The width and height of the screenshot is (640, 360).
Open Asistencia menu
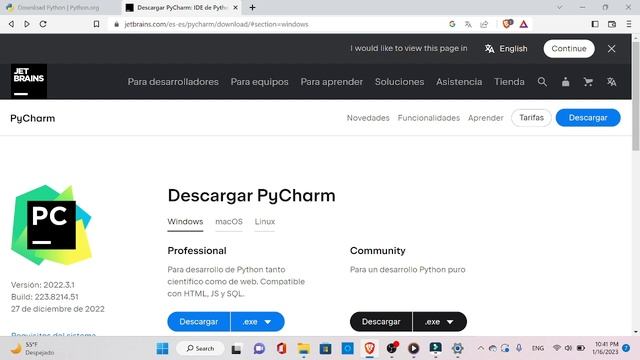coord(459,82)
